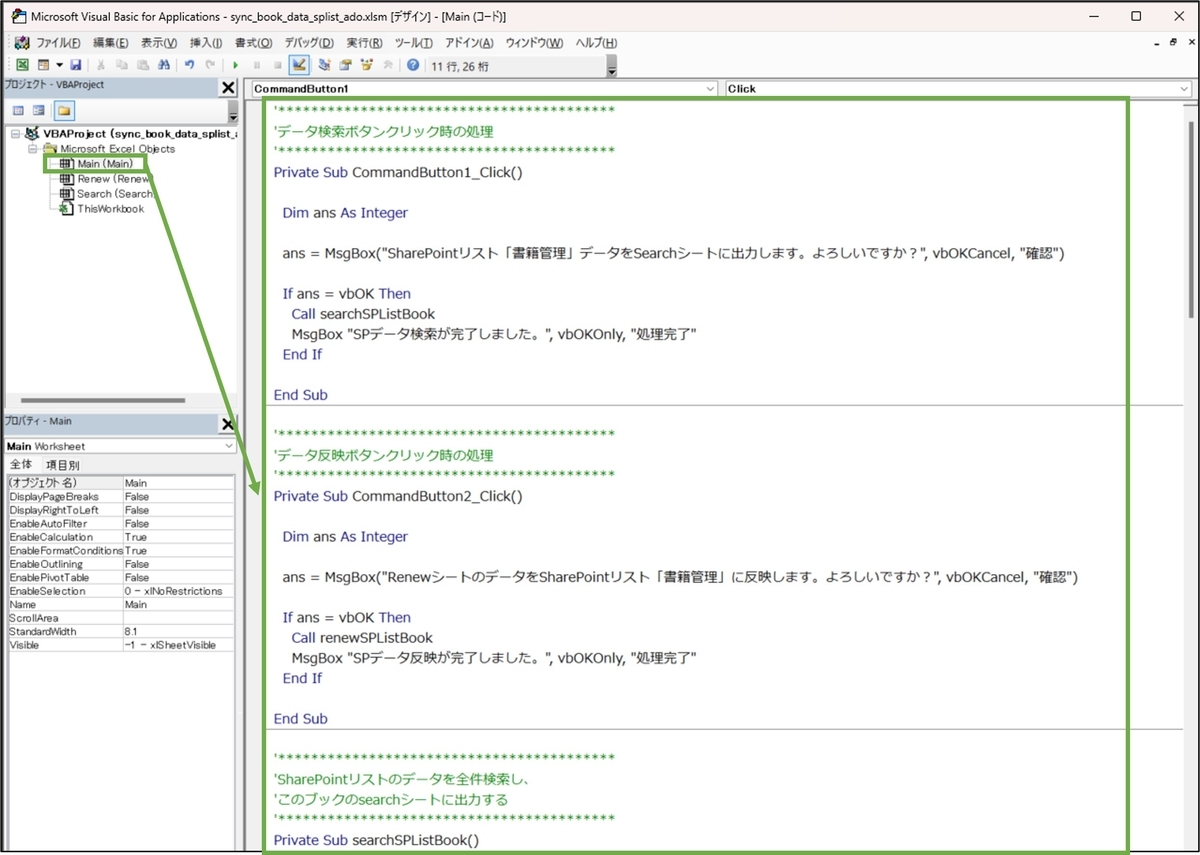Click the Break pause icon

point(257,65)
